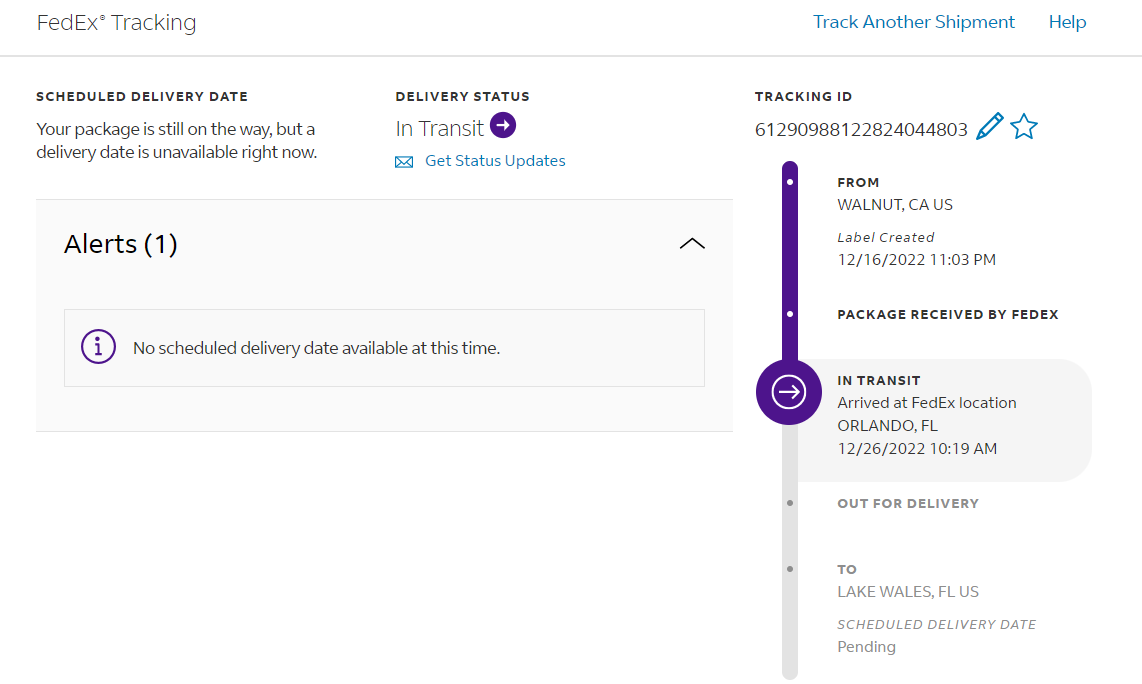Edit tracking ID with pencil icon

989,127
